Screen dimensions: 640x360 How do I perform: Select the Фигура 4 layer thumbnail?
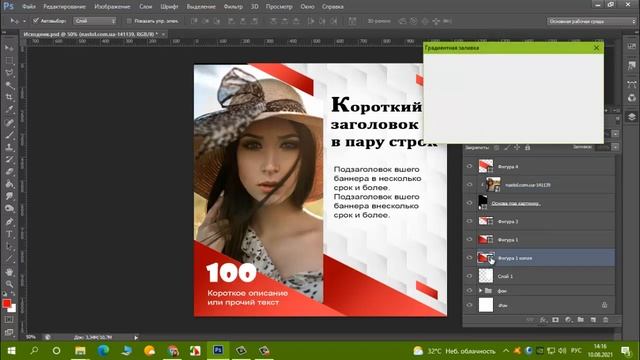point(486,166)
